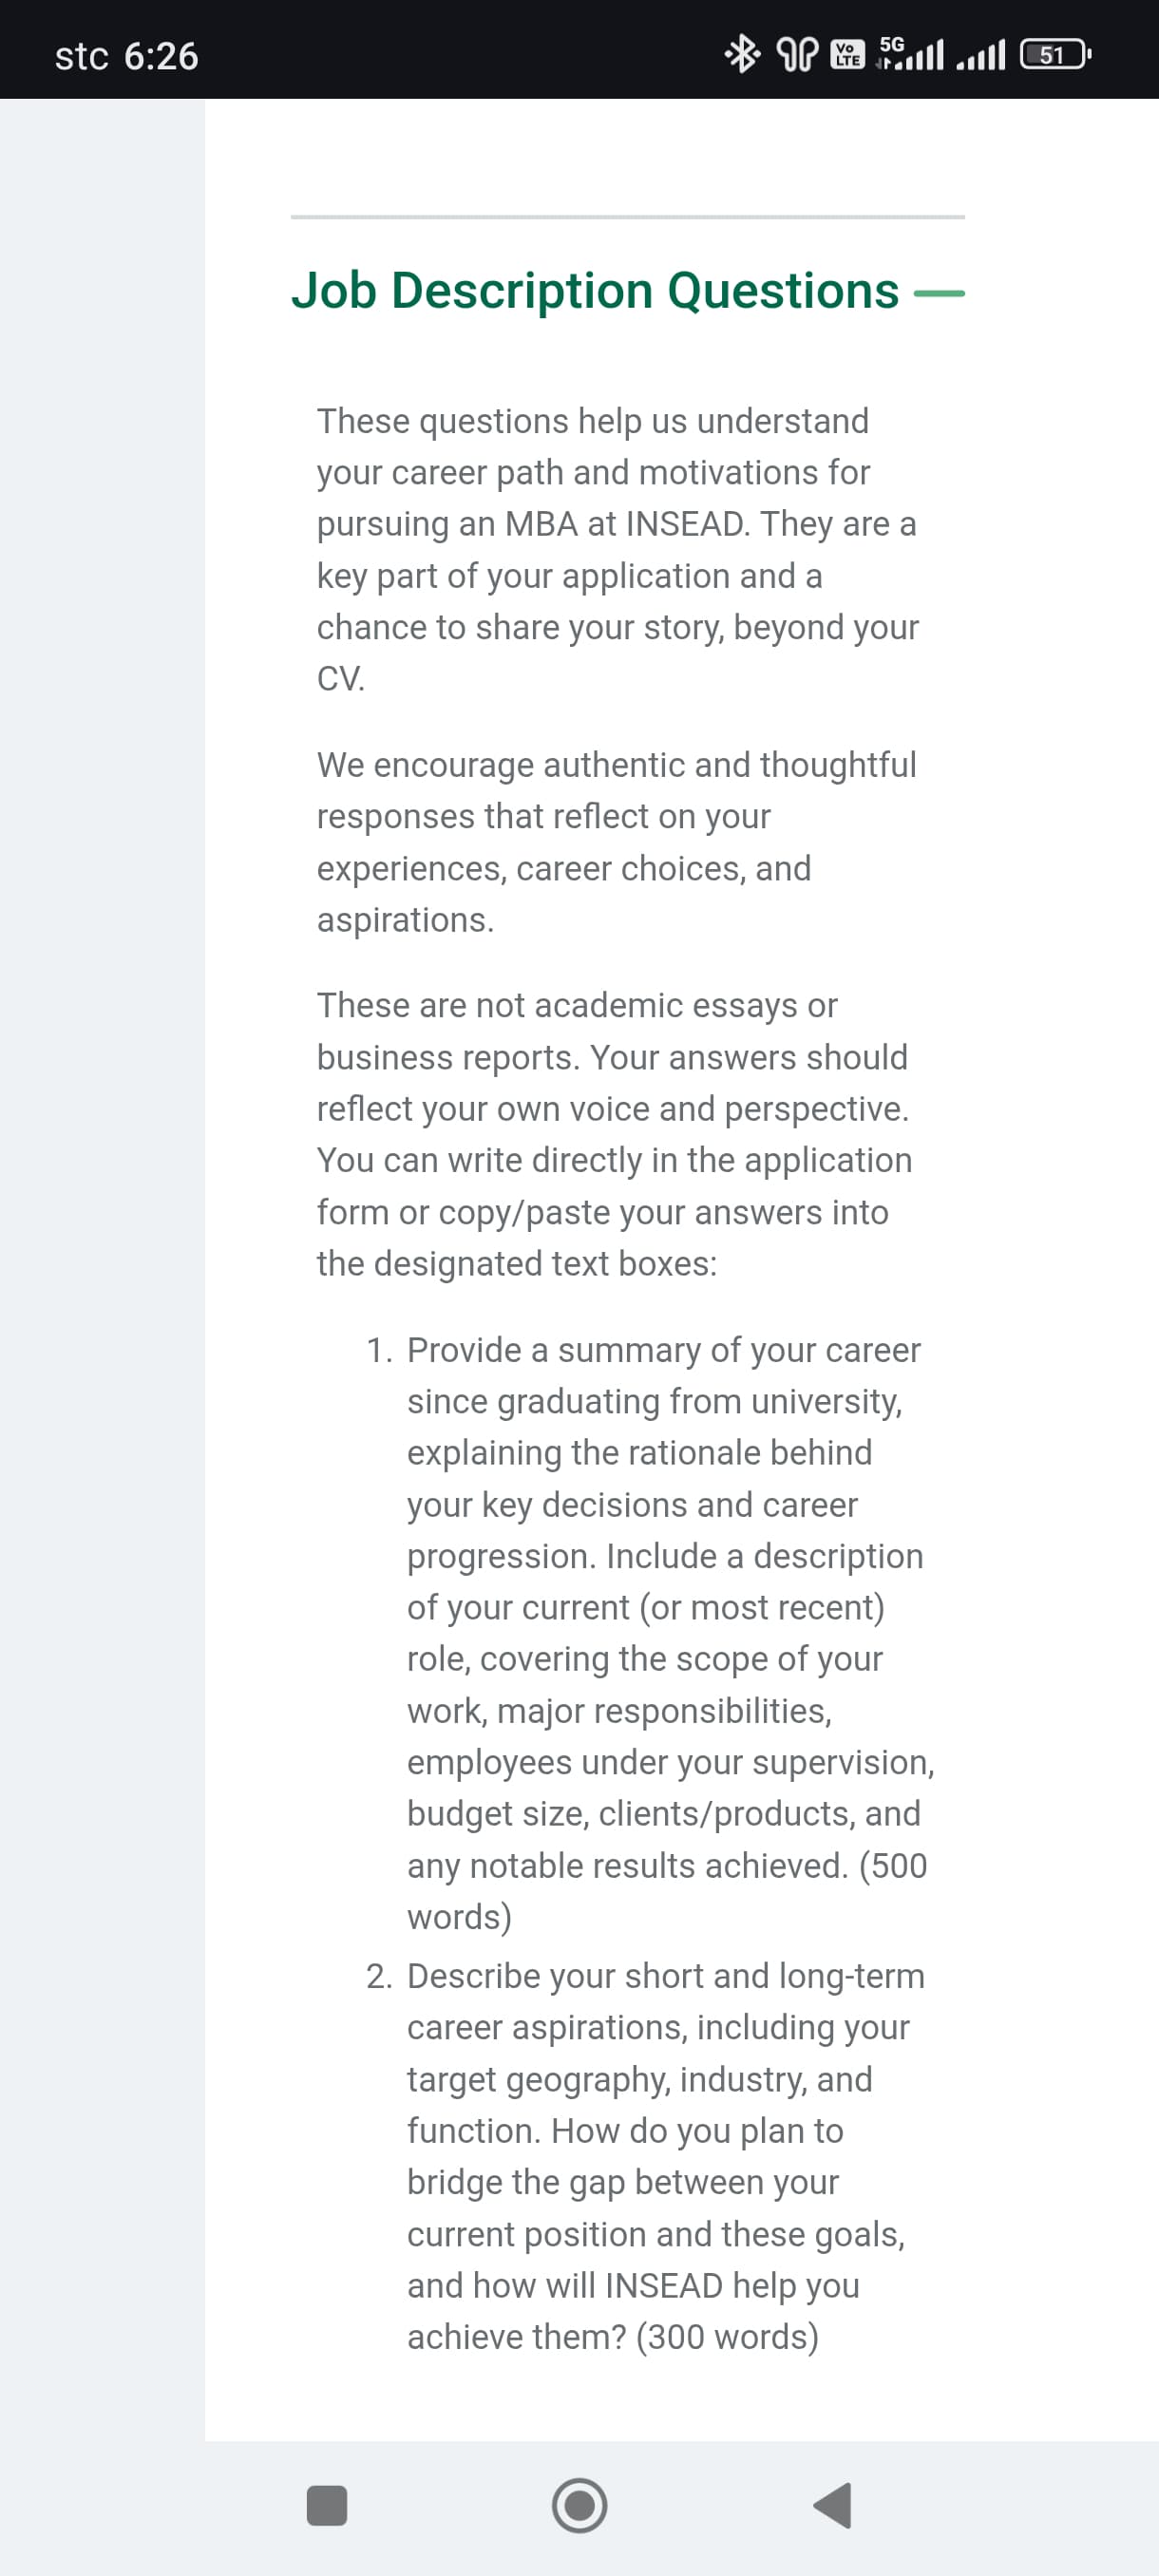Tap the 6:26 clock in status bar

point(161,56)
